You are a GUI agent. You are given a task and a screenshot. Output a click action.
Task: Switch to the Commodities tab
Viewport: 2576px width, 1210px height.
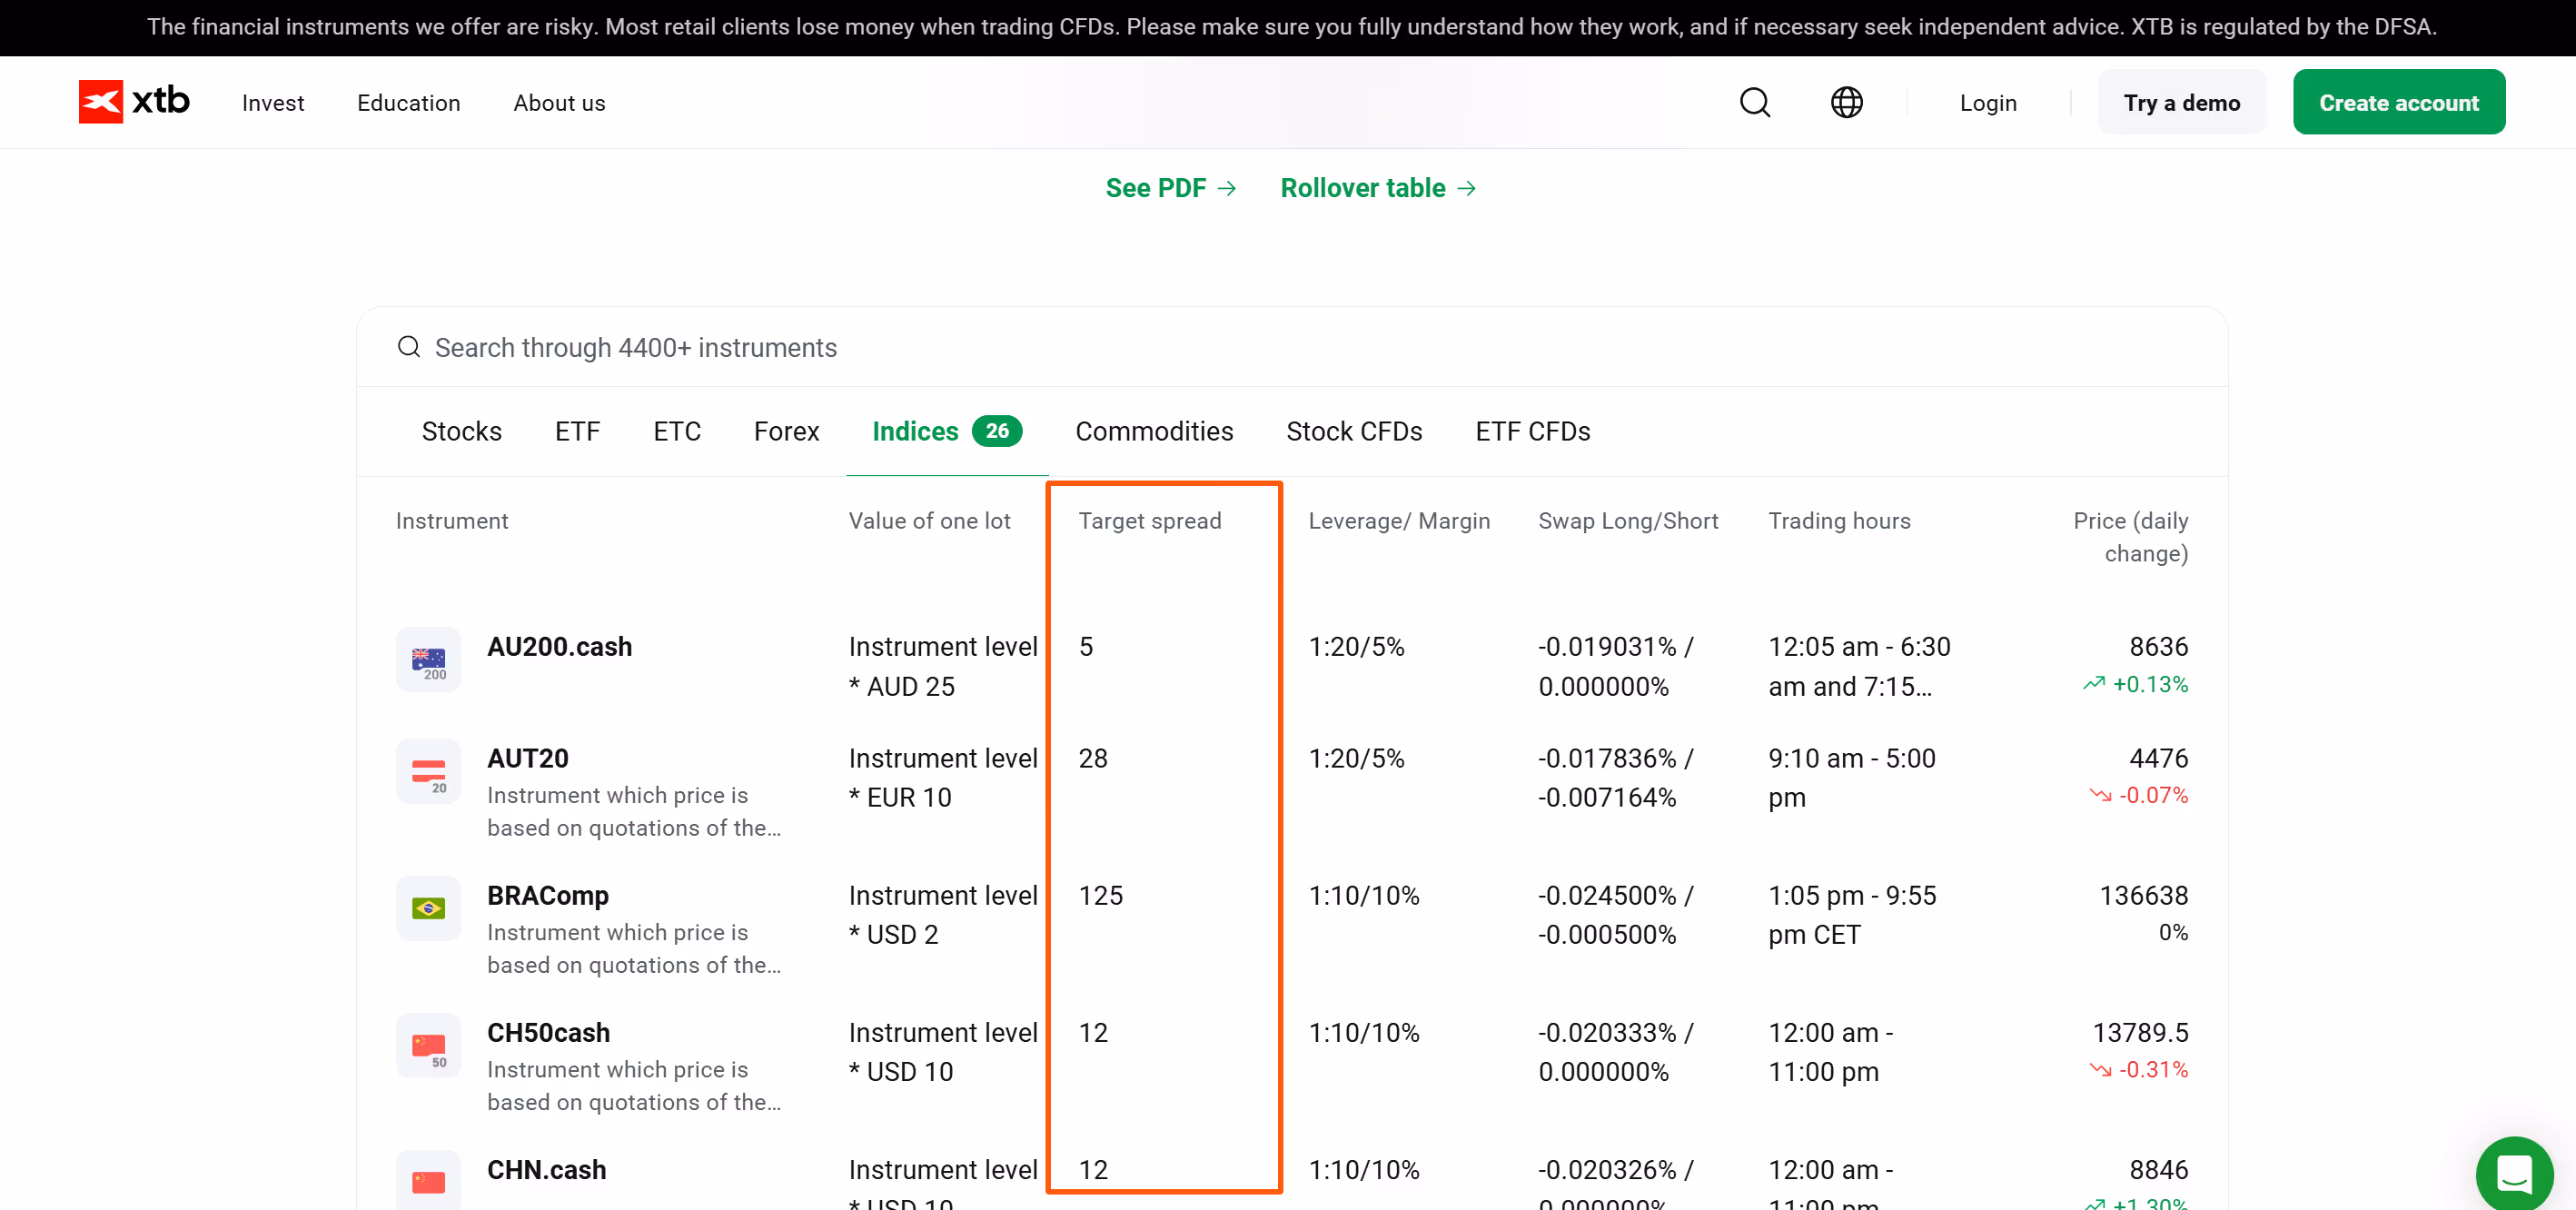tap(1154, 431)
